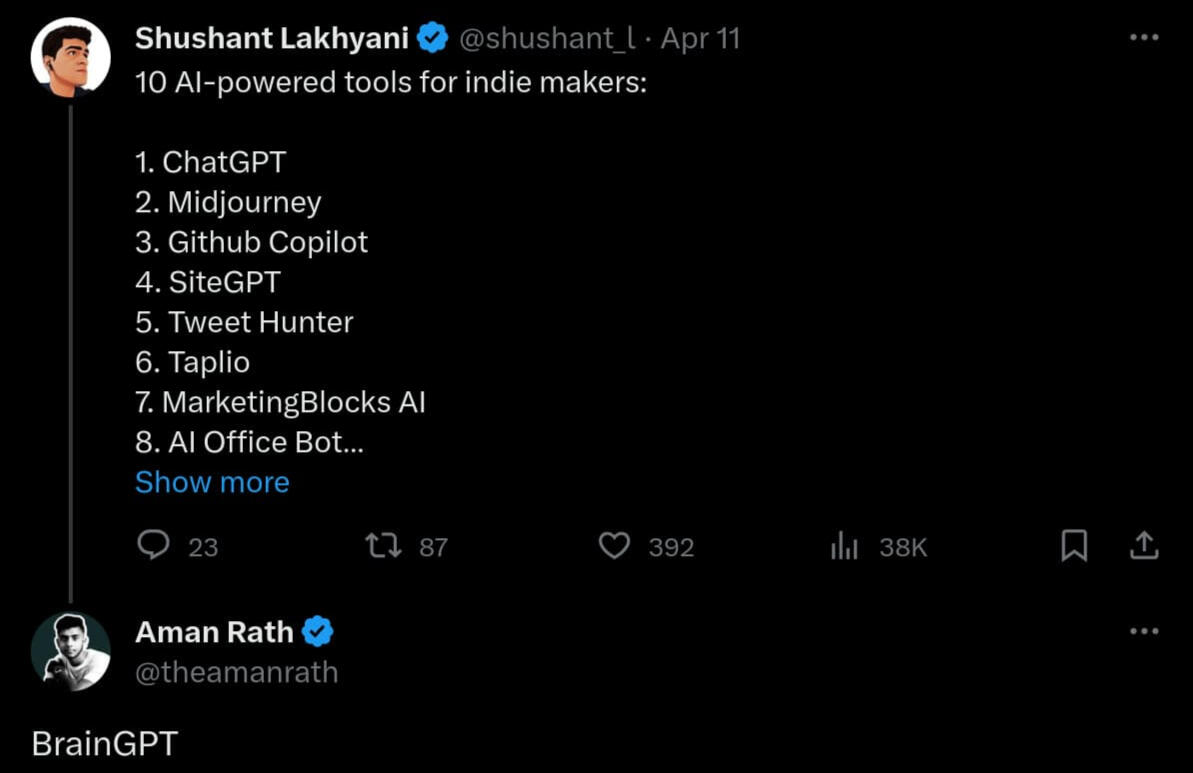Click the reply speech bubble icon

click(x=153, y=545)
